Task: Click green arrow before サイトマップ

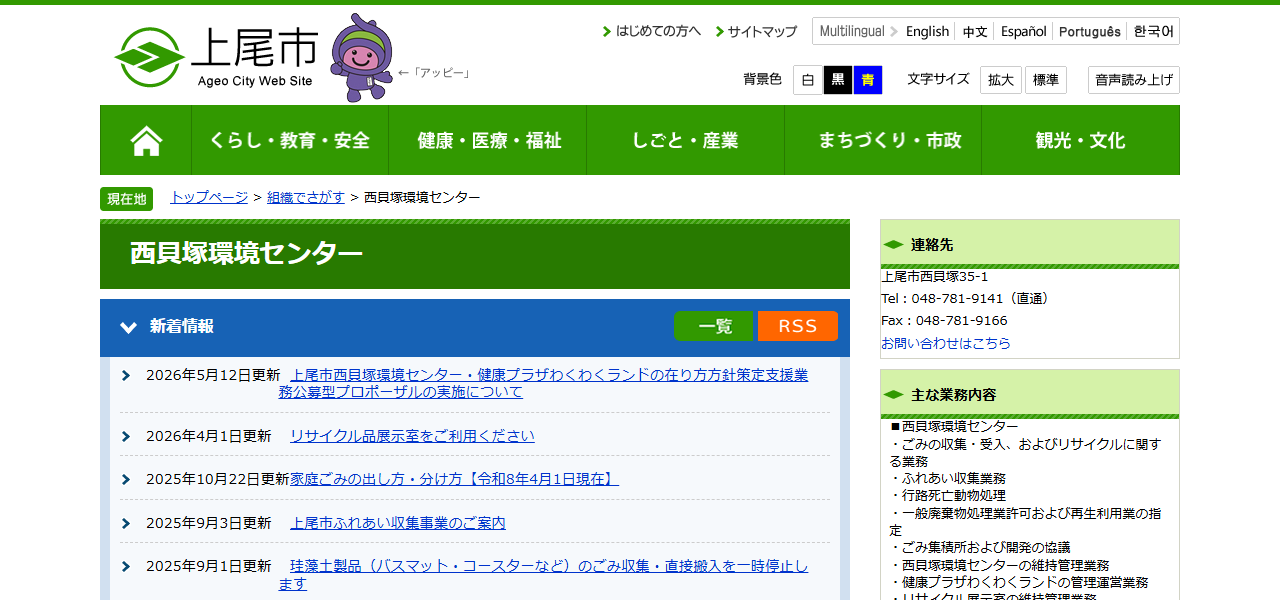Action: click(x=720, y=32)
